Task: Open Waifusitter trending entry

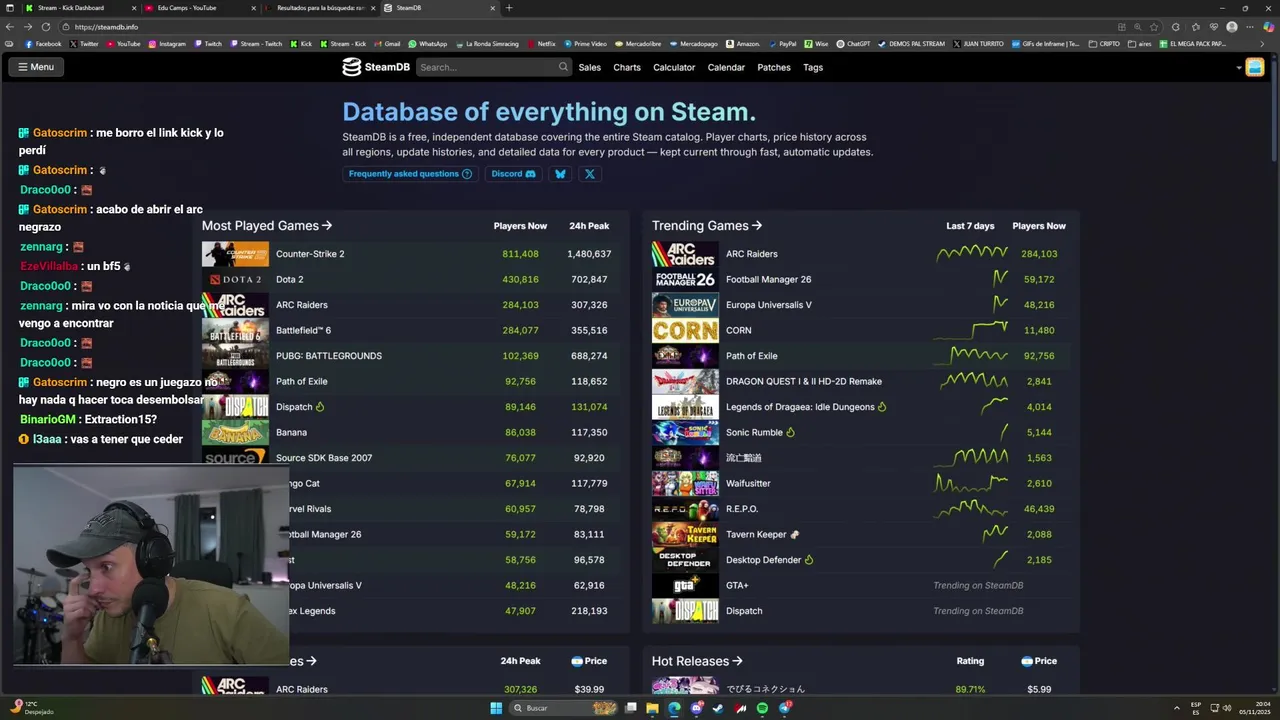Action: (748, 483)
